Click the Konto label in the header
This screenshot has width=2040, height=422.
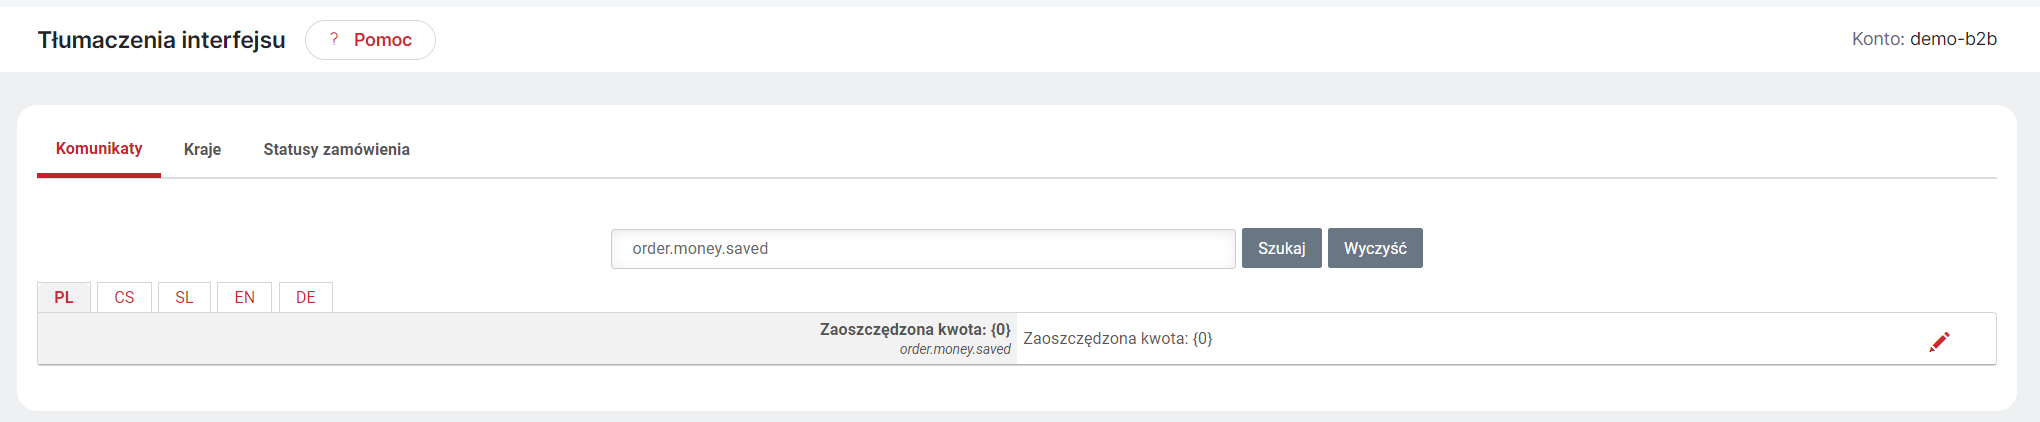[1878, 39]
